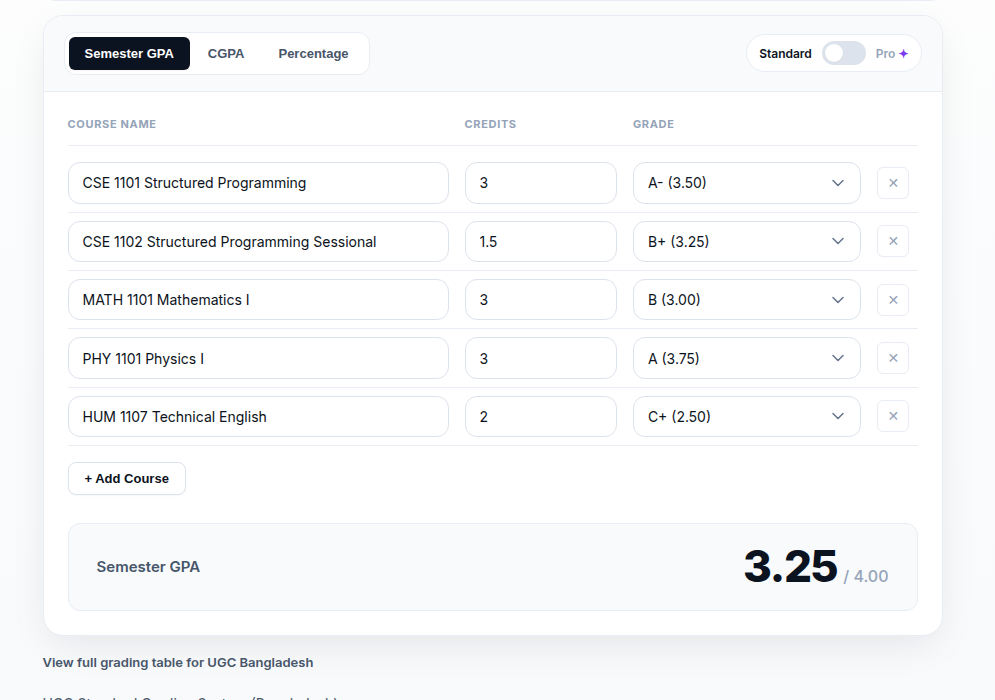The width and height of the screenshot is (995, 700).
Task: Click credits field showing 2 for HUM 1107
Action: [541, 416]
